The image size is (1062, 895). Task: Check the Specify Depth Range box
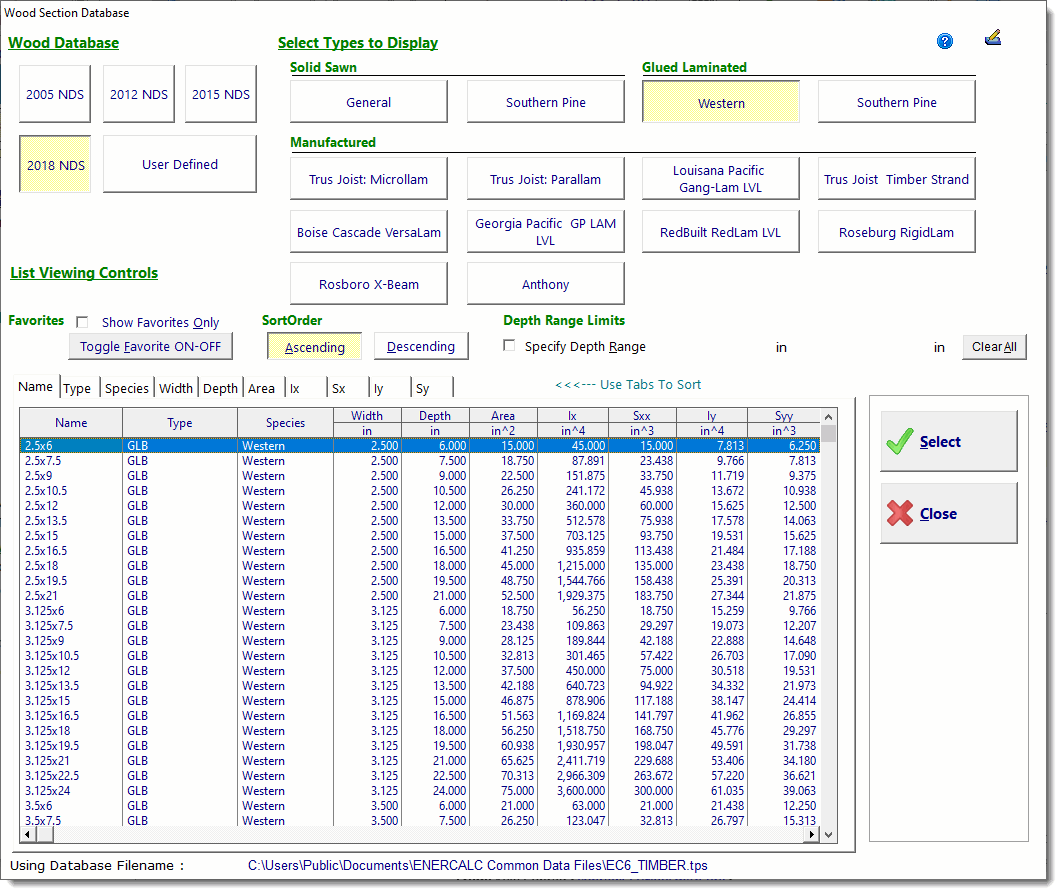click(510, 346)
